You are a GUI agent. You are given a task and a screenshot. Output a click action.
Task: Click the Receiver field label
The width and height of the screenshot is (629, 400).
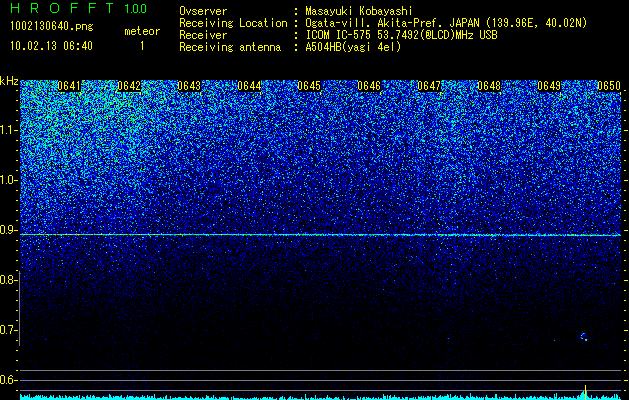click(203, 35)
